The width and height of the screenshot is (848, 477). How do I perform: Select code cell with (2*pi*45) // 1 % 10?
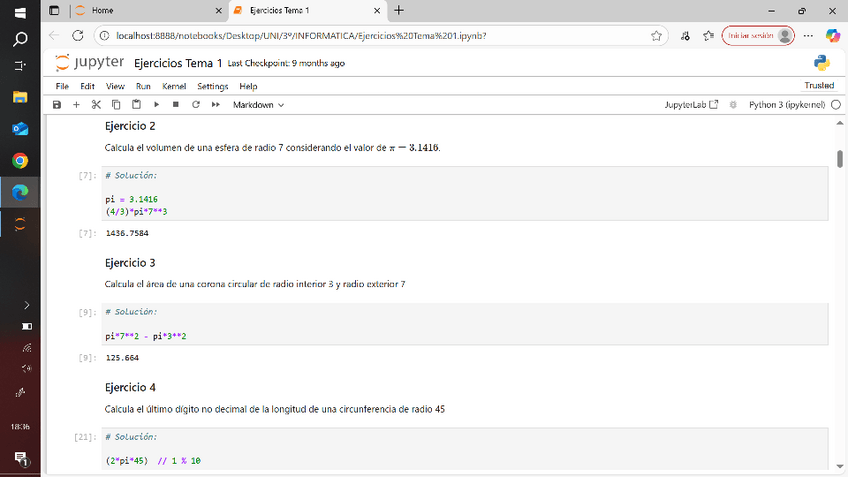465,448
